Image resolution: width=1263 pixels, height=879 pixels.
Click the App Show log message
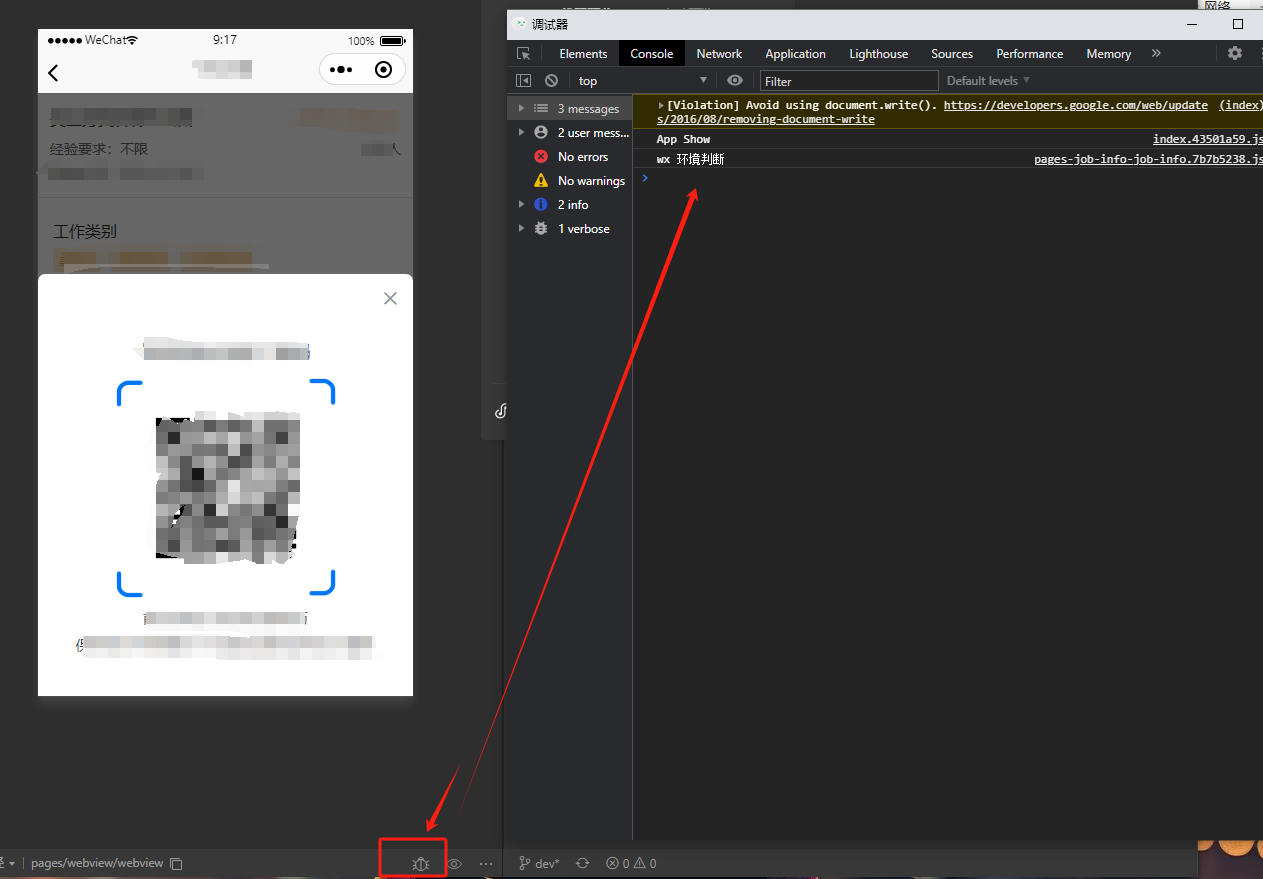coord(683,140)
